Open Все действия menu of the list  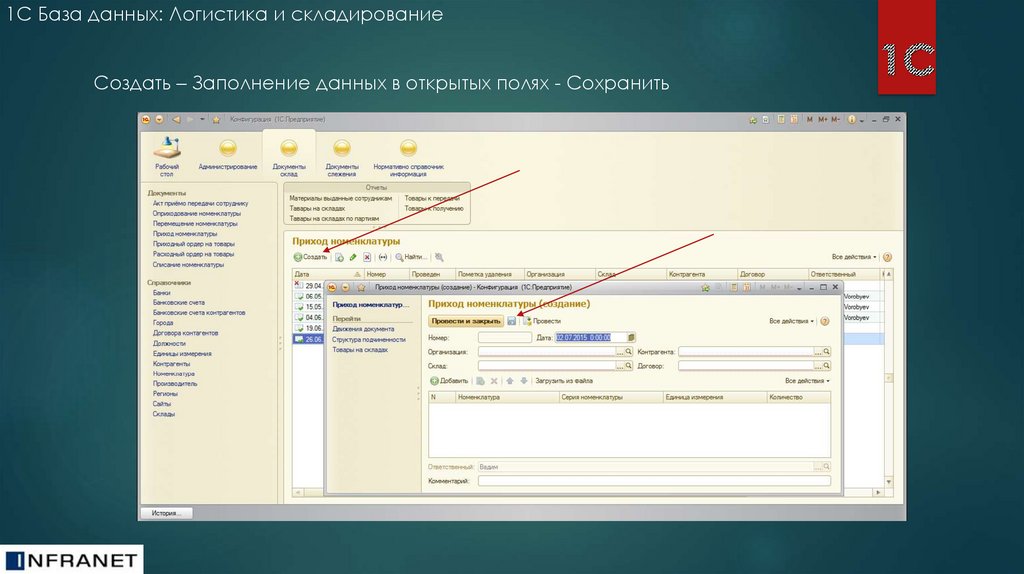[854, 257]
